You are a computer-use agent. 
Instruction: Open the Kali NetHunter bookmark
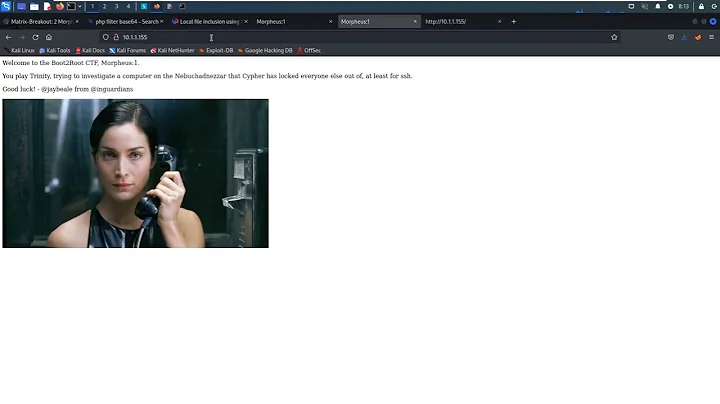point(173,50)
